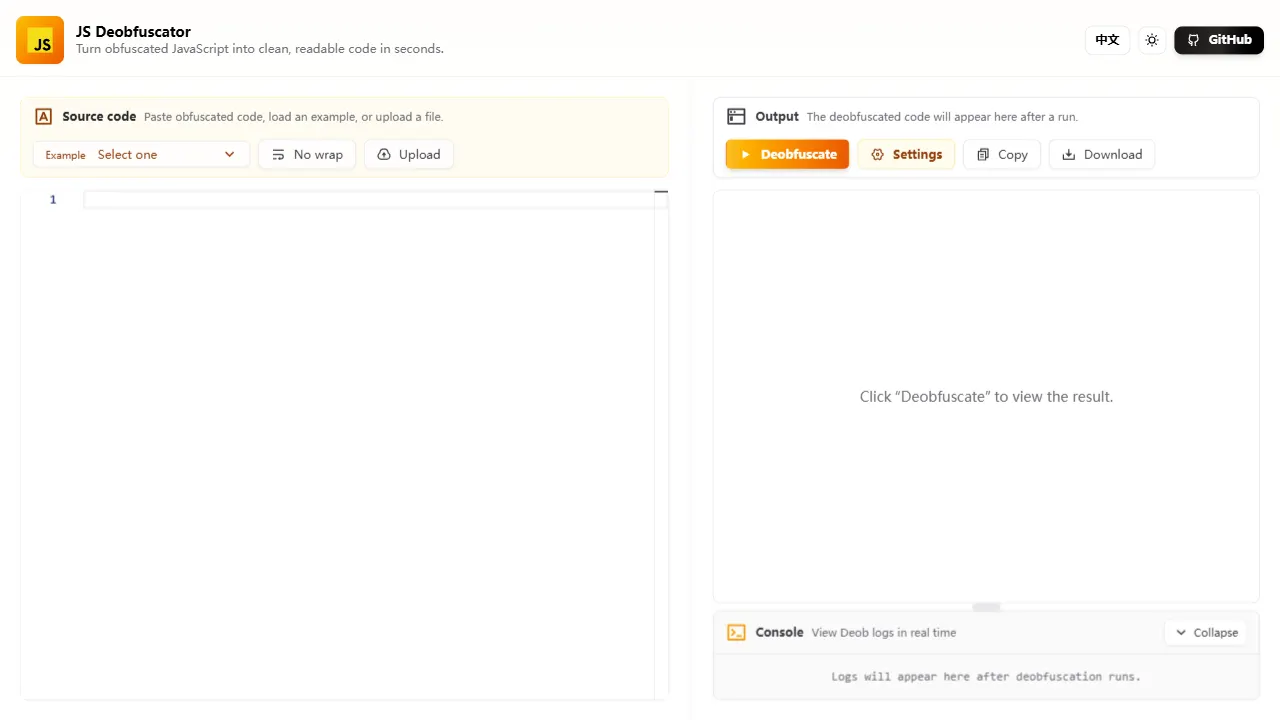The width and height of the screenshot is (1280, 720).
Task: Click the 'JS Deobfuscator' title
Action: (133, 31)
